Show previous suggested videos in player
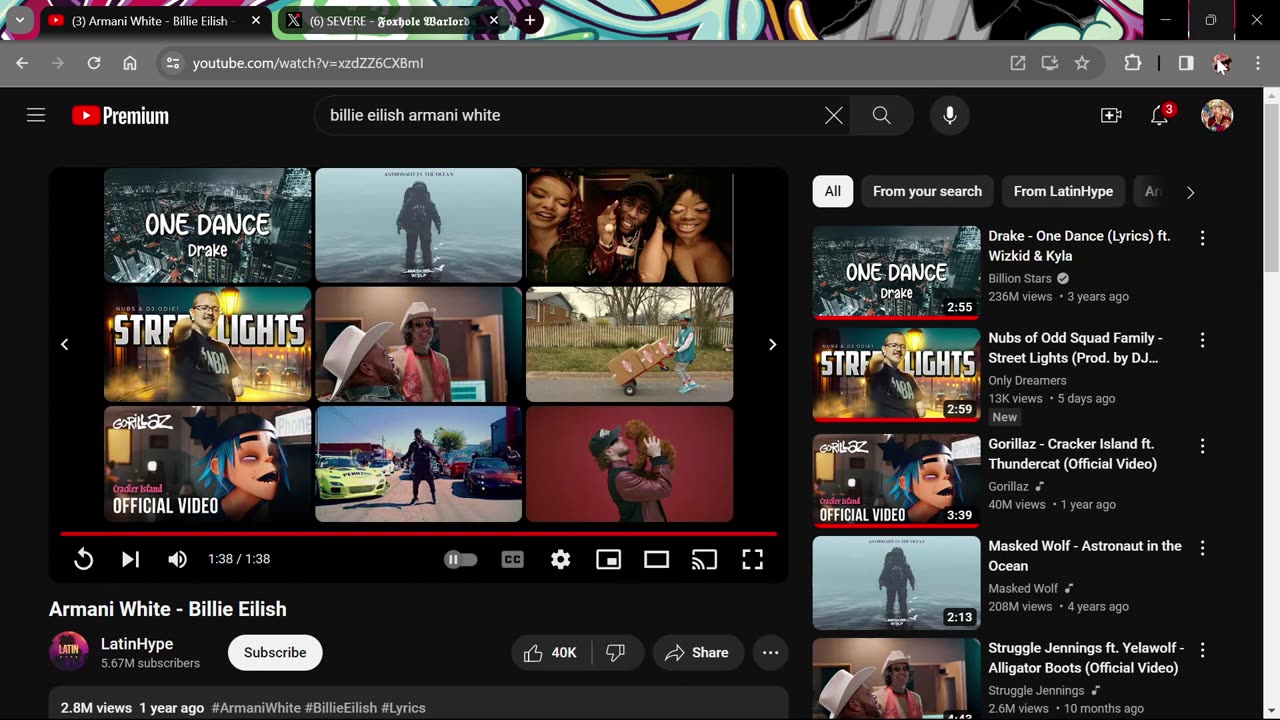The image size is (1280, 720). coord(65,344)
